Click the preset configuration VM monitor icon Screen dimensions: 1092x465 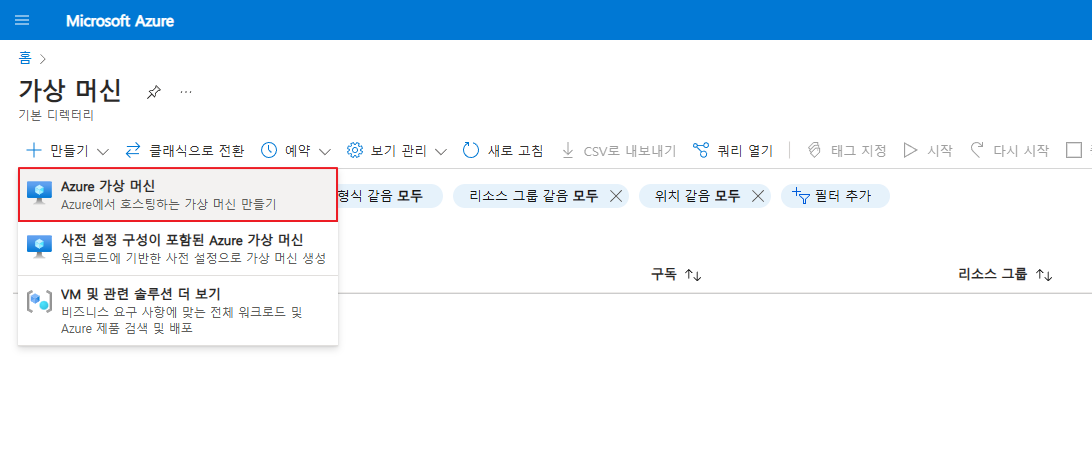pyautogui.click(x=39, y=246)
